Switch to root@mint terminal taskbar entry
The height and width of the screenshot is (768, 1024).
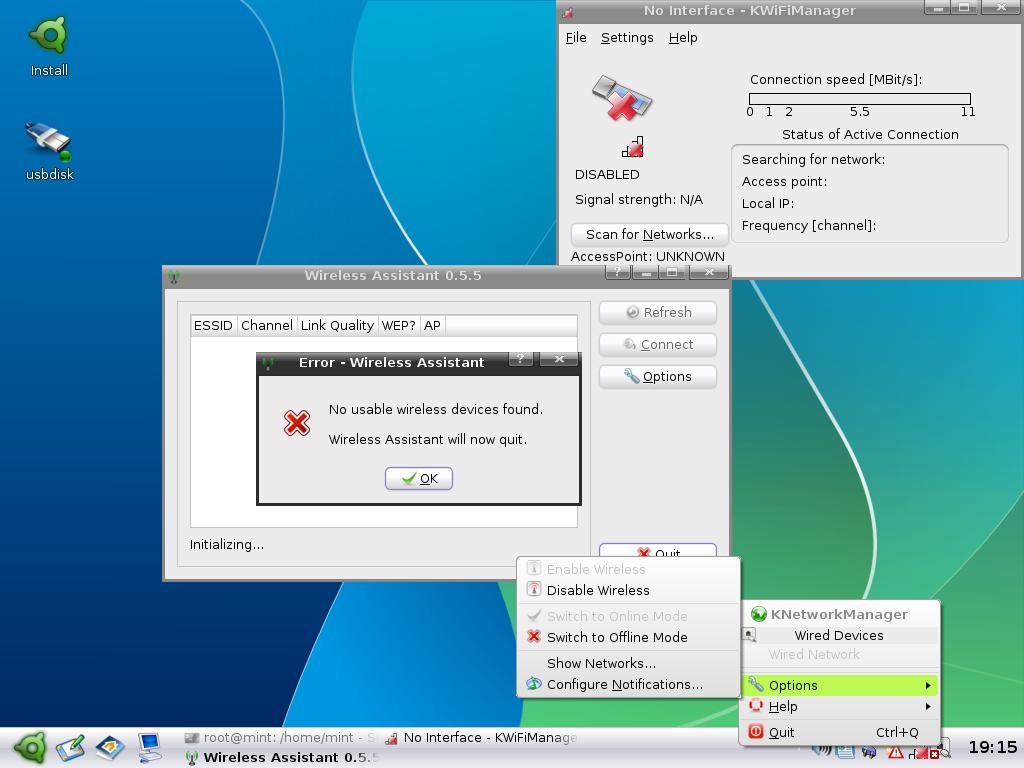point(281,738)
